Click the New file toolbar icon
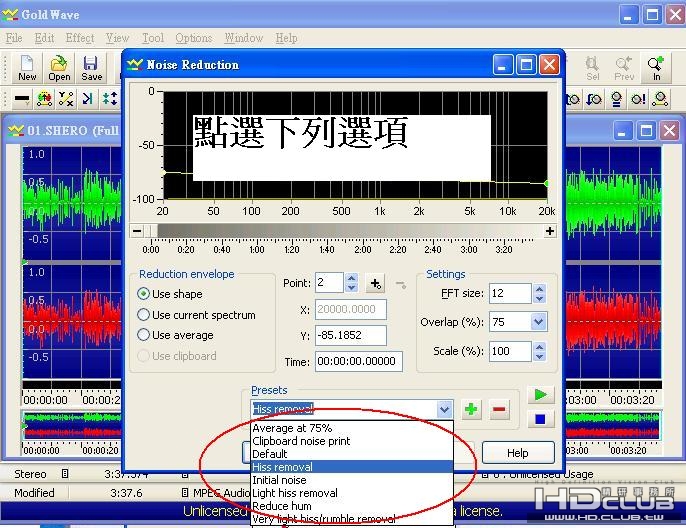The image size is (686, 528). 27,68
